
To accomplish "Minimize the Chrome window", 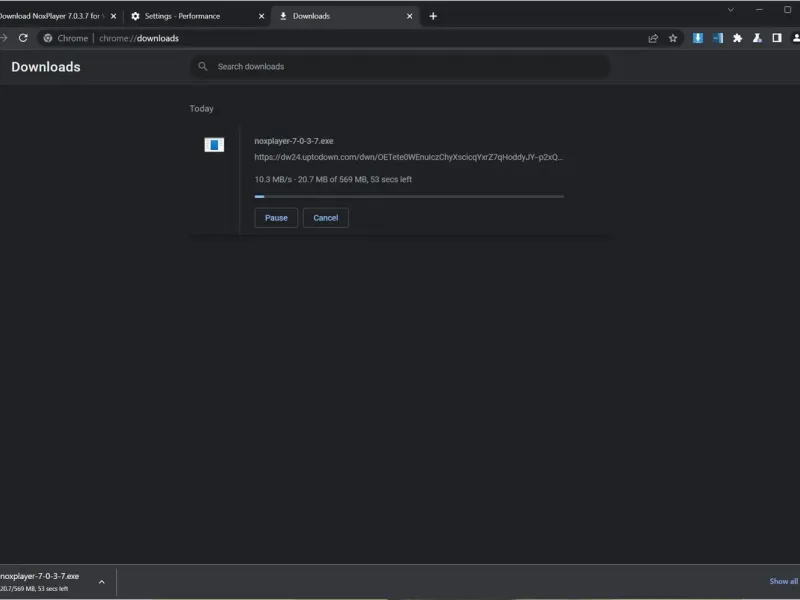I will coord(759,10).
